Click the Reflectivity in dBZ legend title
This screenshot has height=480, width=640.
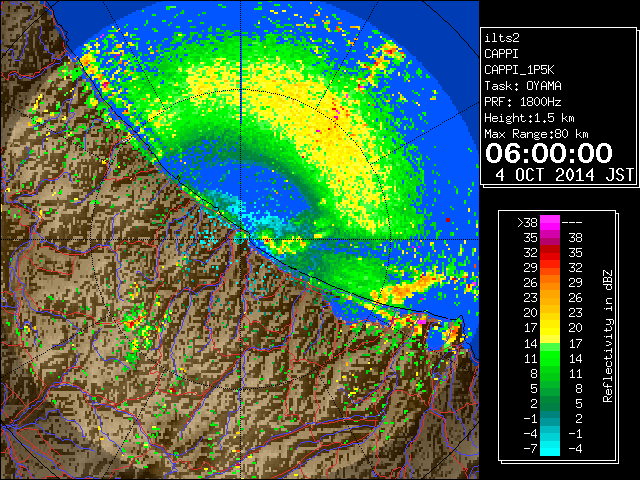pyautogui.click(x=608, y=336)
